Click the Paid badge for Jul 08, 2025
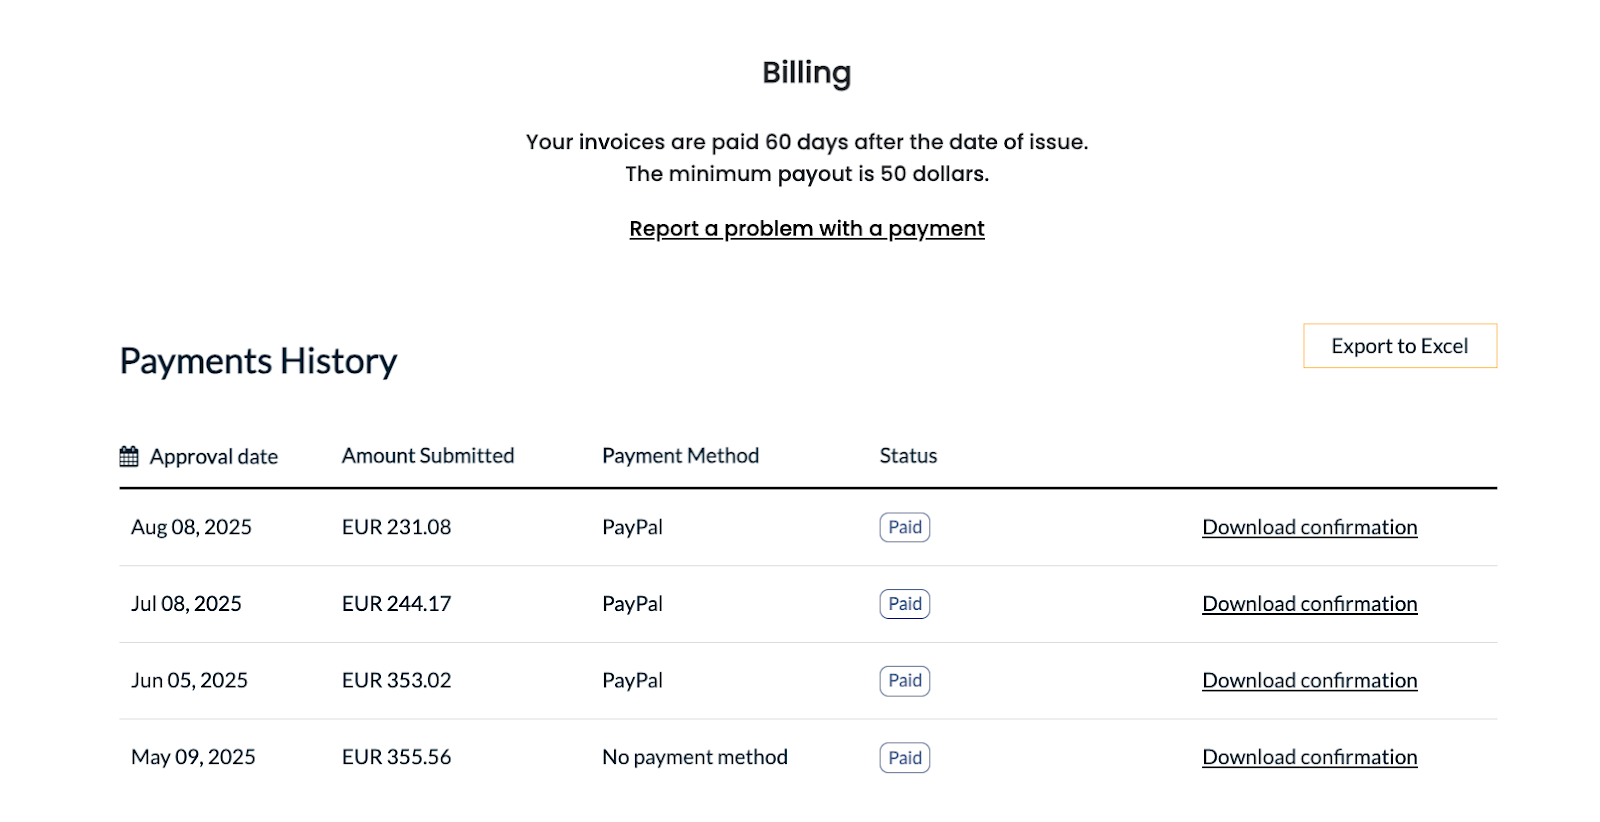Viewport: 1600px width, 822px height. (905, 604)
